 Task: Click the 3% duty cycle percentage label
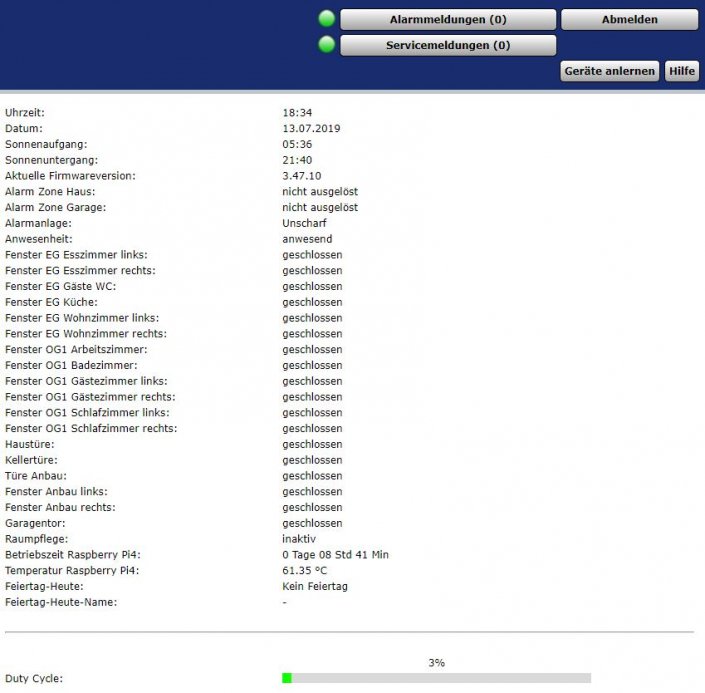click(436, 662)
